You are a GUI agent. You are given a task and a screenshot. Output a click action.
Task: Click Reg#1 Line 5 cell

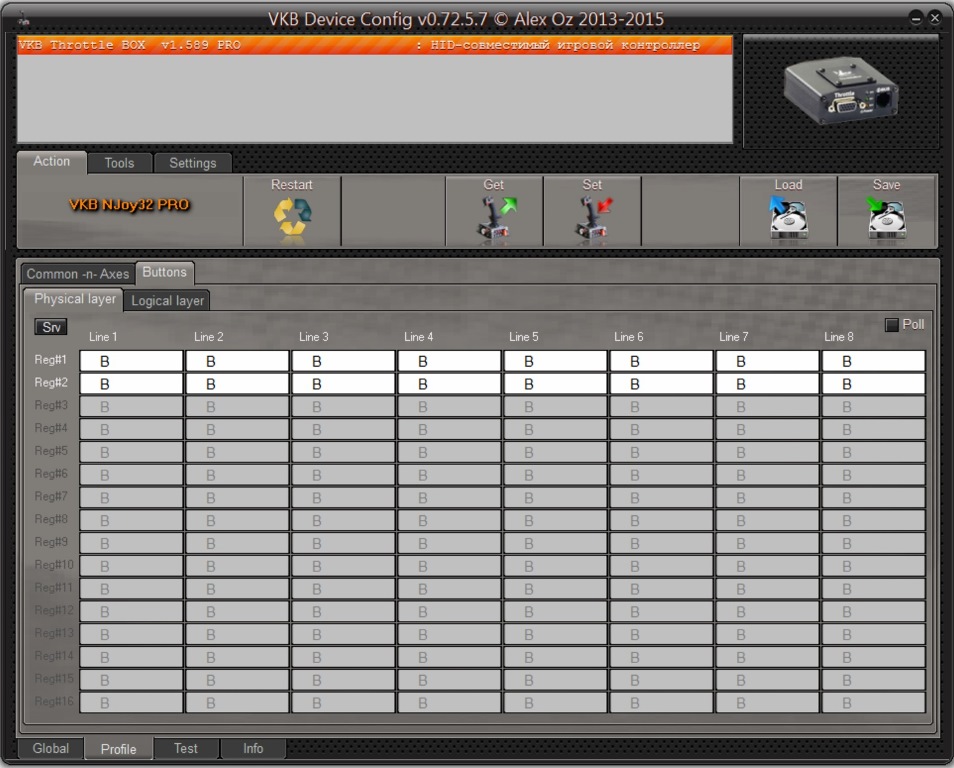coord(555,361)
